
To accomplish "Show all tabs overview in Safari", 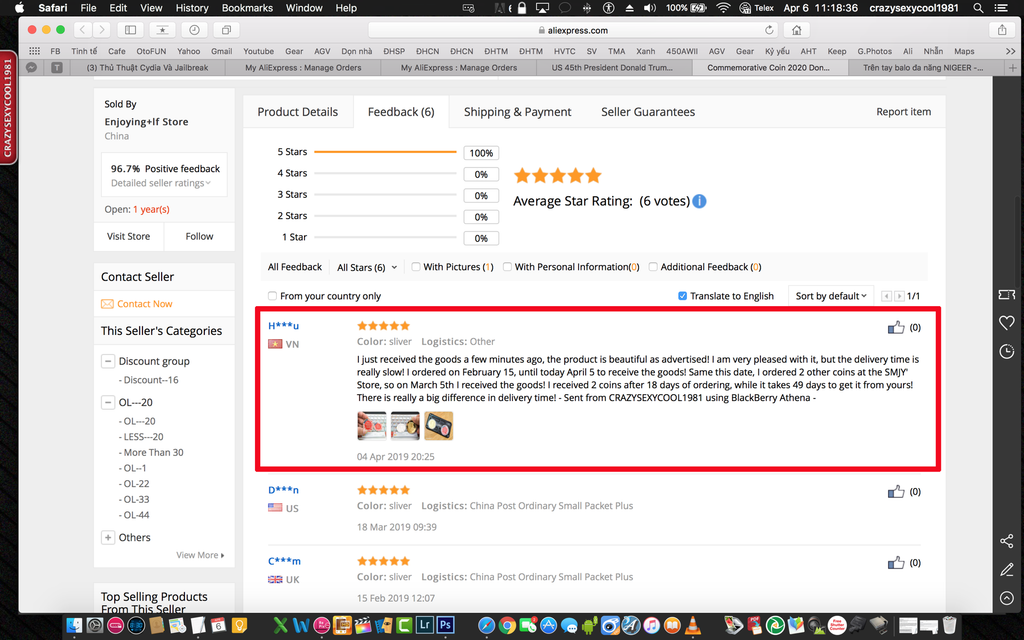I will tap(226, 29).
